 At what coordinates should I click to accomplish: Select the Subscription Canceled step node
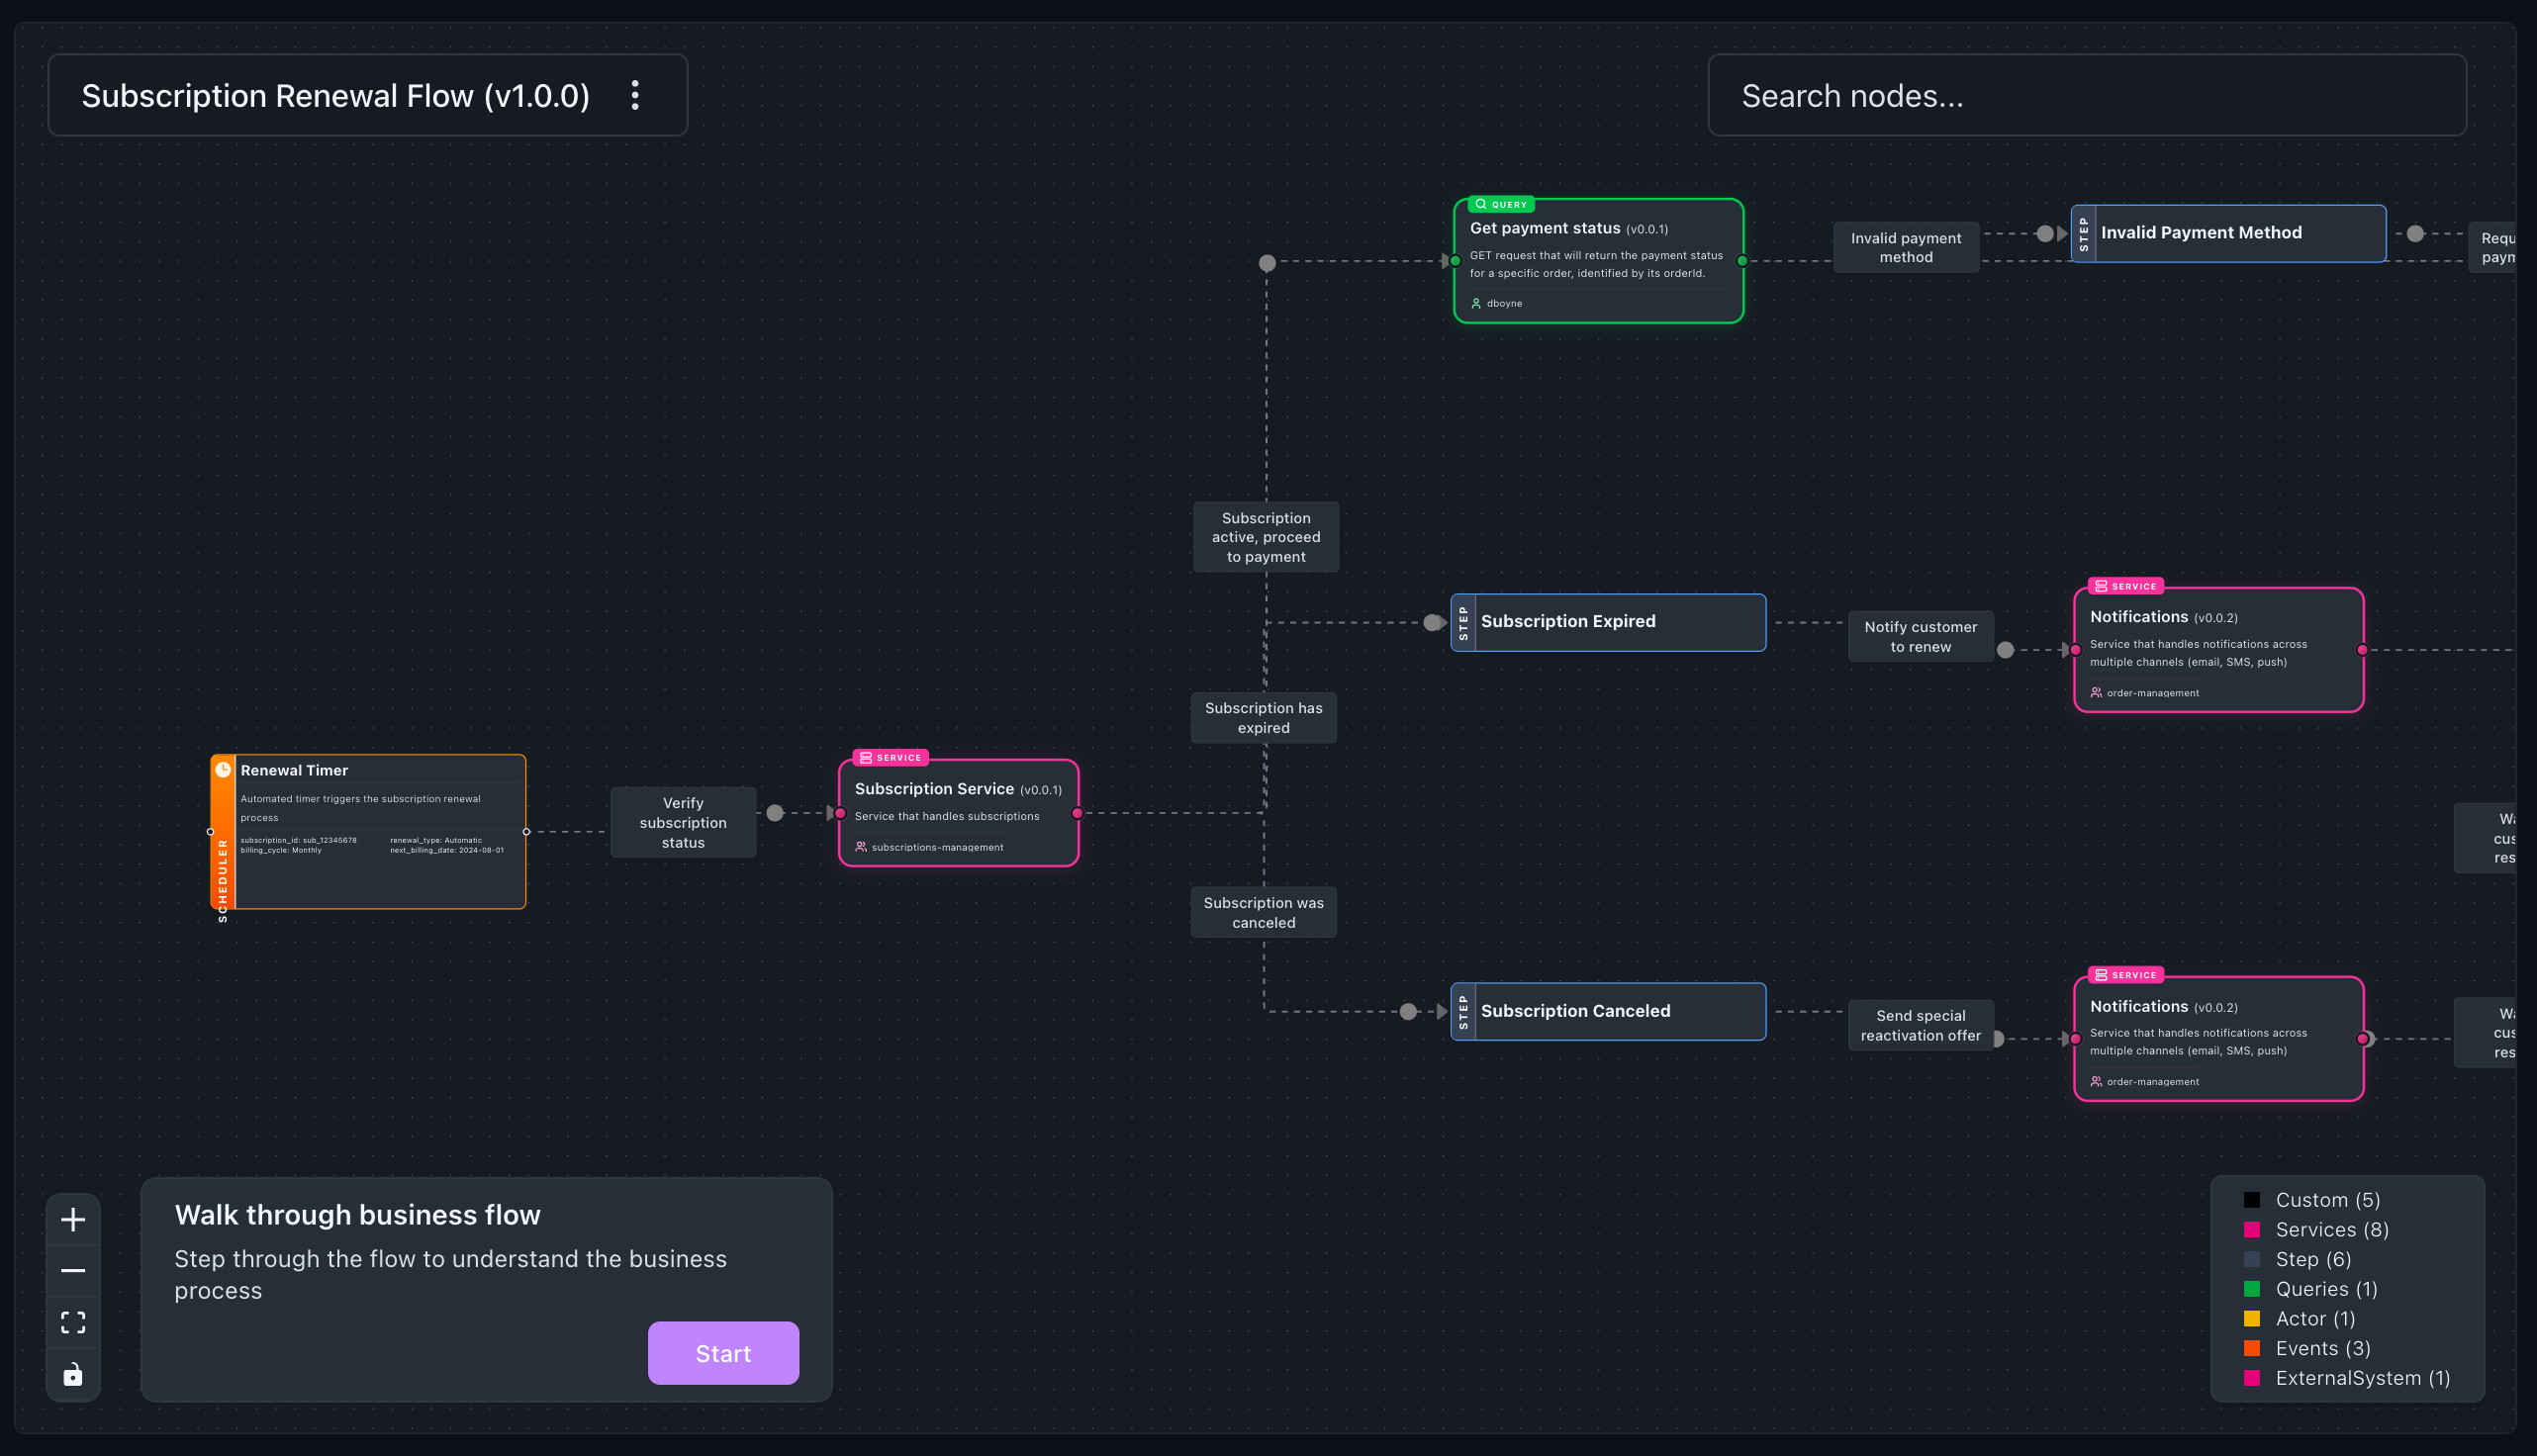click(x=1607, y=1011)
